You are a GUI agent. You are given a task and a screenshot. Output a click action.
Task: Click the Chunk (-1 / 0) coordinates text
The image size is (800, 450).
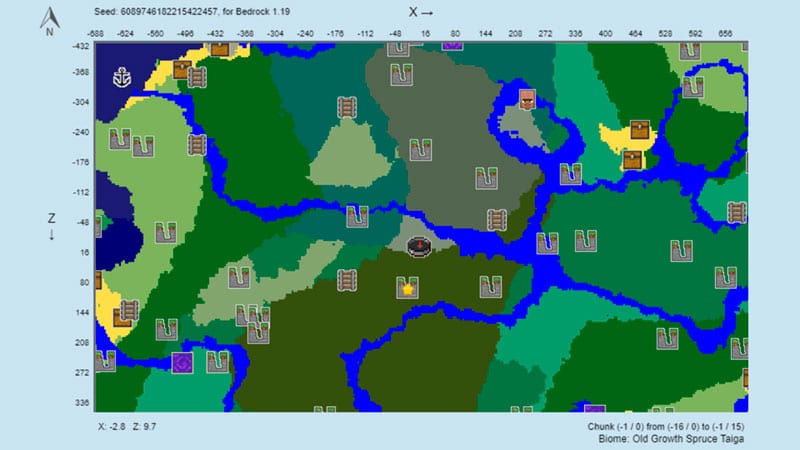pyautogui.click(x=666, y=427)
